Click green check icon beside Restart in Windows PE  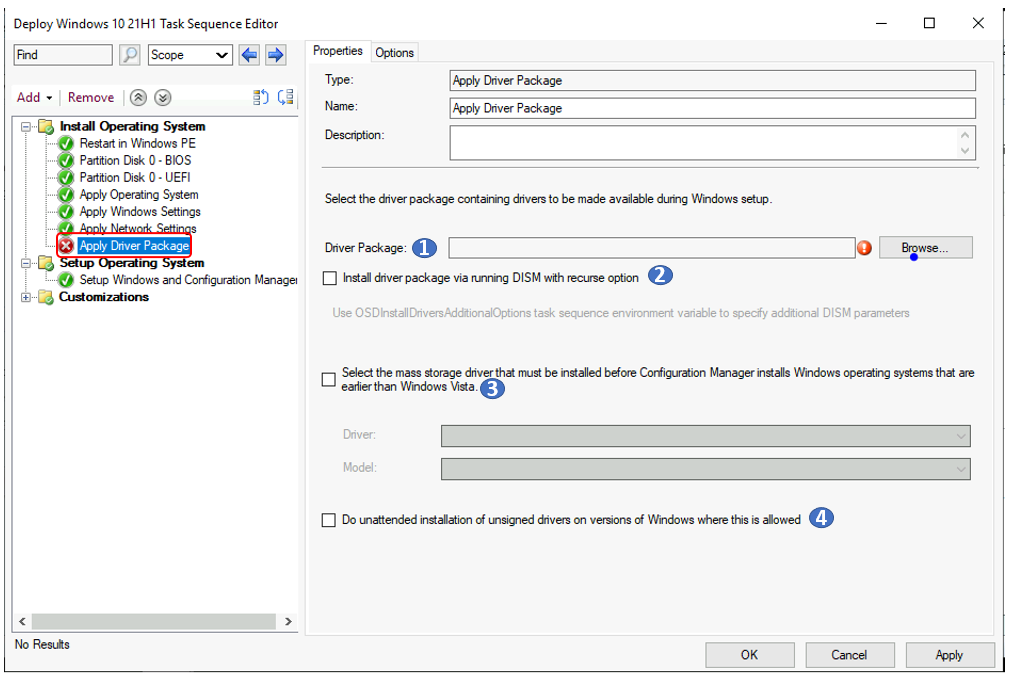coord(66,143)
